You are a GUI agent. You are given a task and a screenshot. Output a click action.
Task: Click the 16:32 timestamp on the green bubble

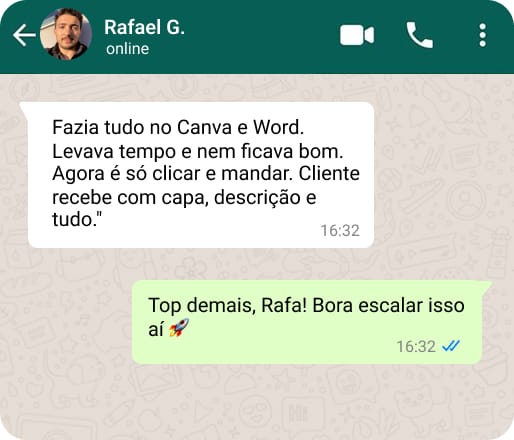tap(416, 347)
